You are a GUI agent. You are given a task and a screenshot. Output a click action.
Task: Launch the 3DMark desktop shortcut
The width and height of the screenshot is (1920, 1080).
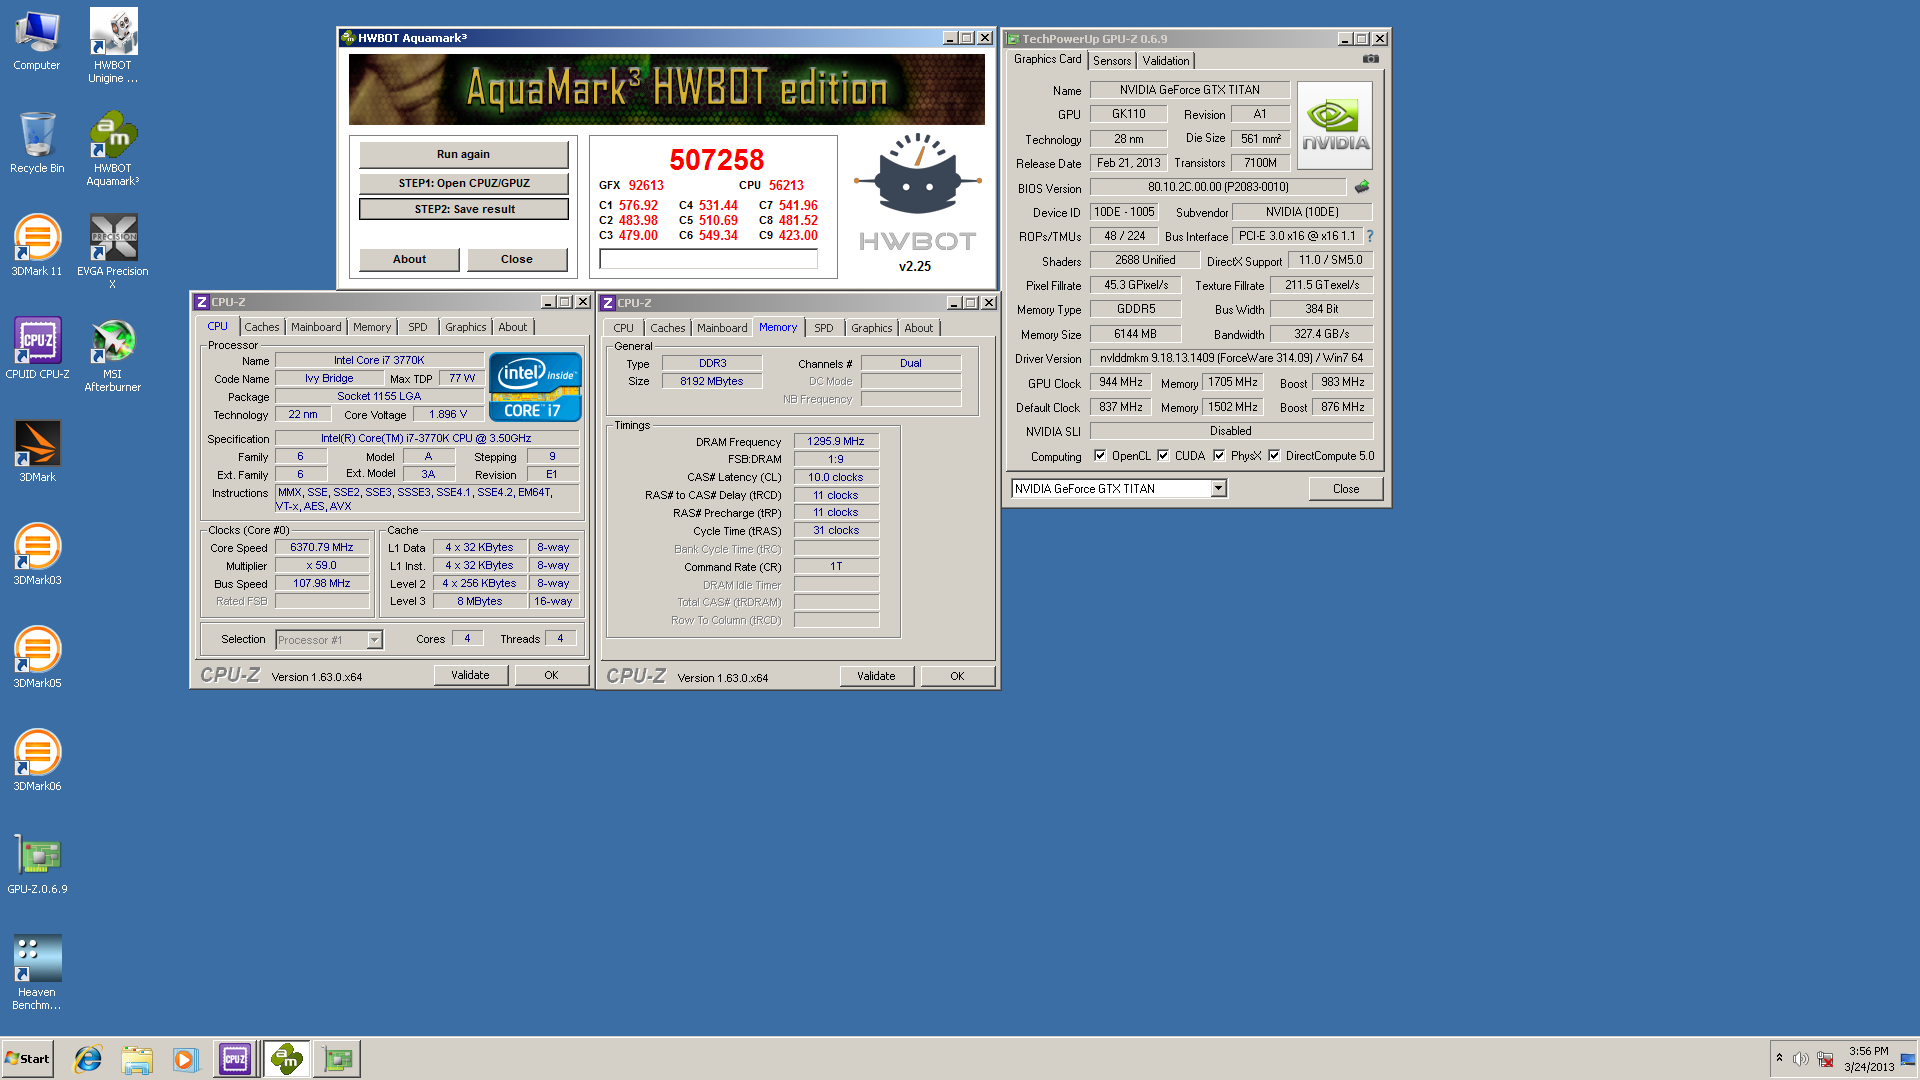tap(37, 451)
